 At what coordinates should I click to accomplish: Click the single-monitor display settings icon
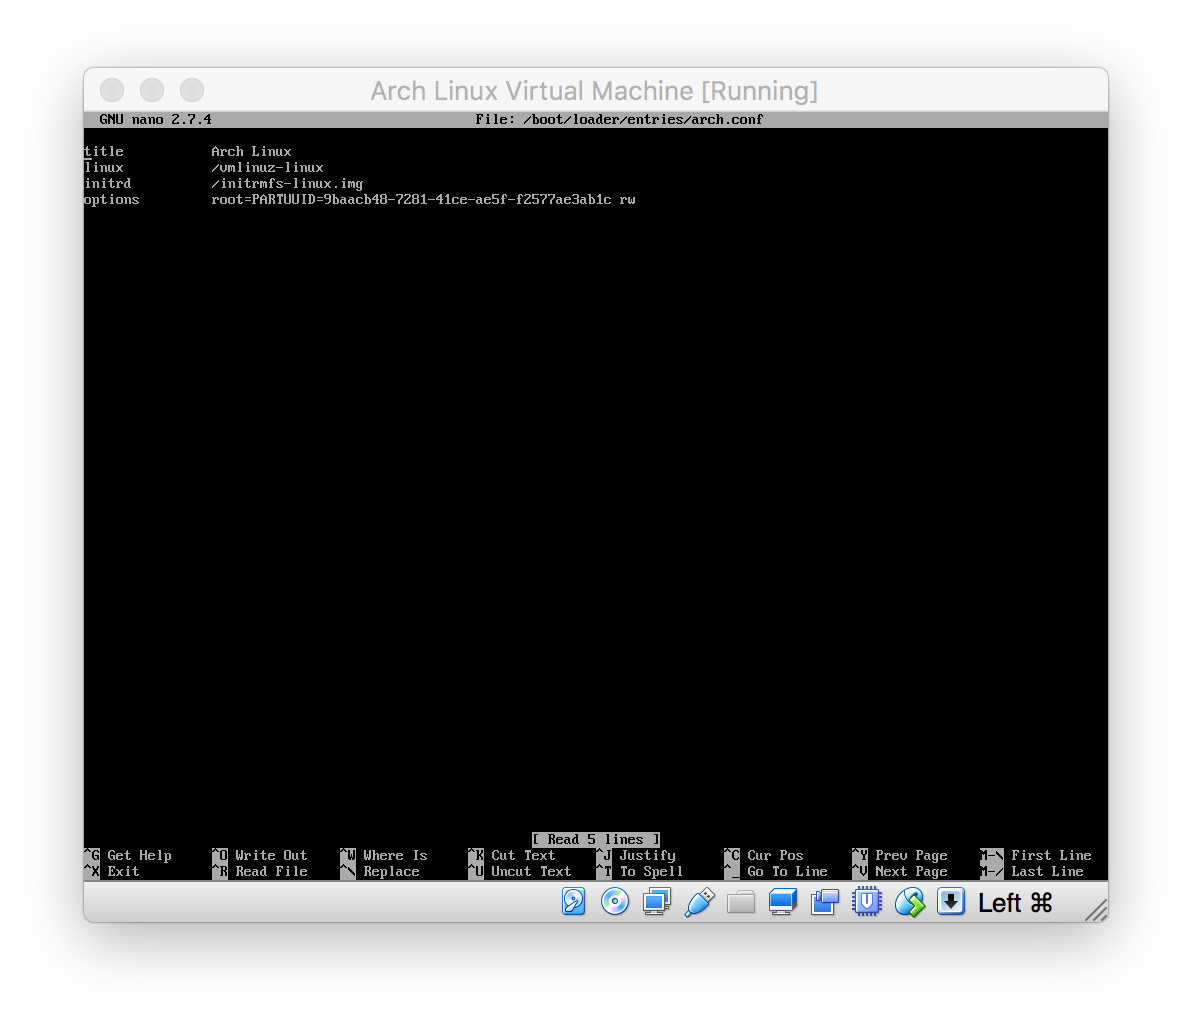coord(783,902)
